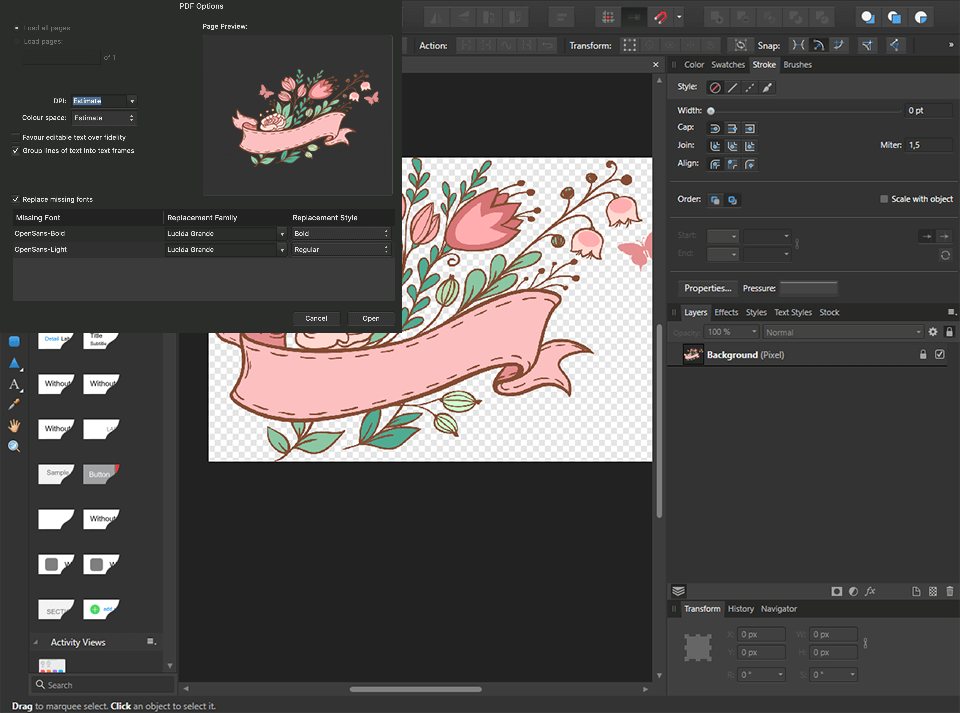
Task: Open the Layers panel settings gear
Action: [x=932, y=331]
